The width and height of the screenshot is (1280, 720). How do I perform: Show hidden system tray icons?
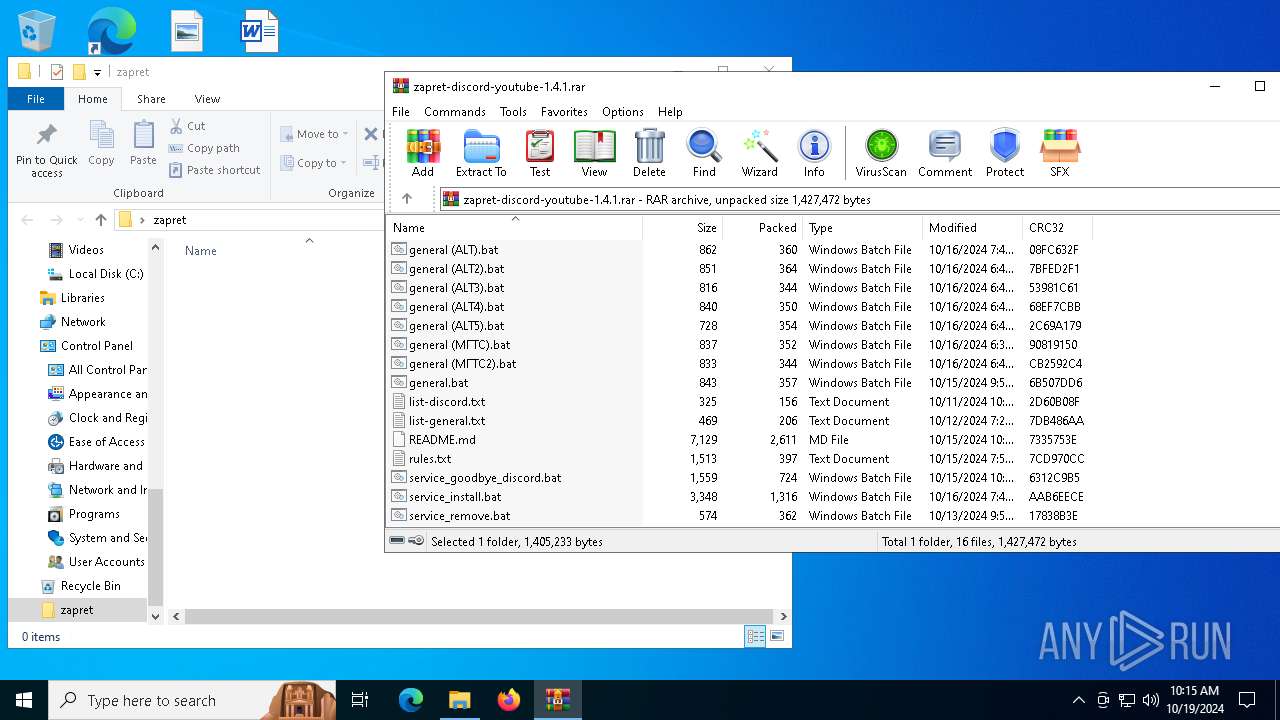click(x=1078, y=700)
